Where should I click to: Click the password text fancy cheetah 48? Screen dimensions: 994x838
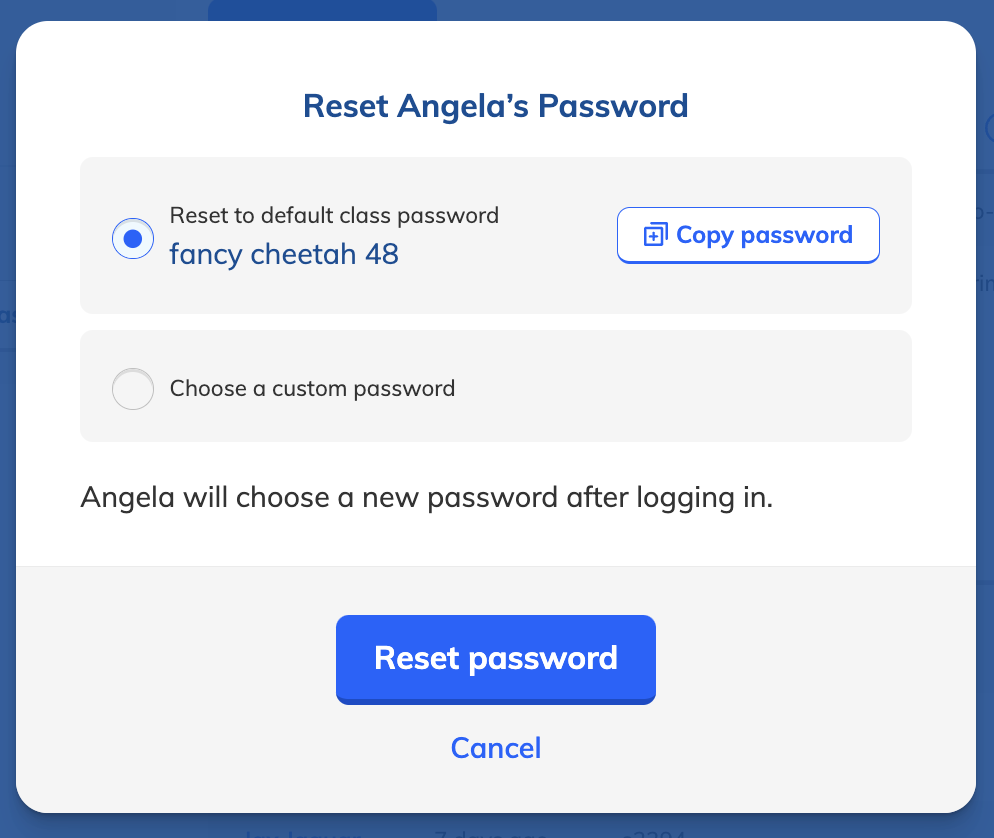click(283, 253)
